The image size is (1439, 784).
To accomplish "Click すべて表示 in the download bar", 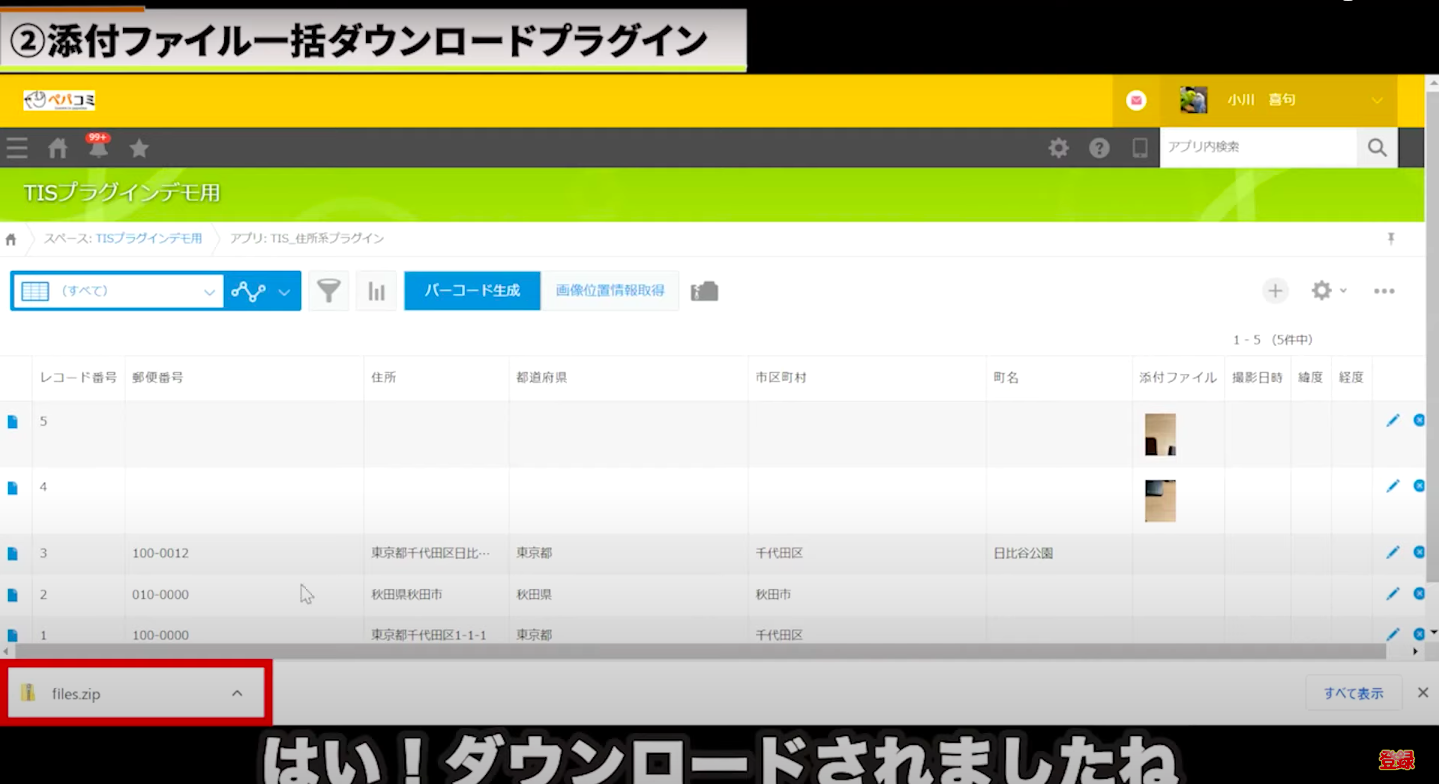I will 1353,692.
